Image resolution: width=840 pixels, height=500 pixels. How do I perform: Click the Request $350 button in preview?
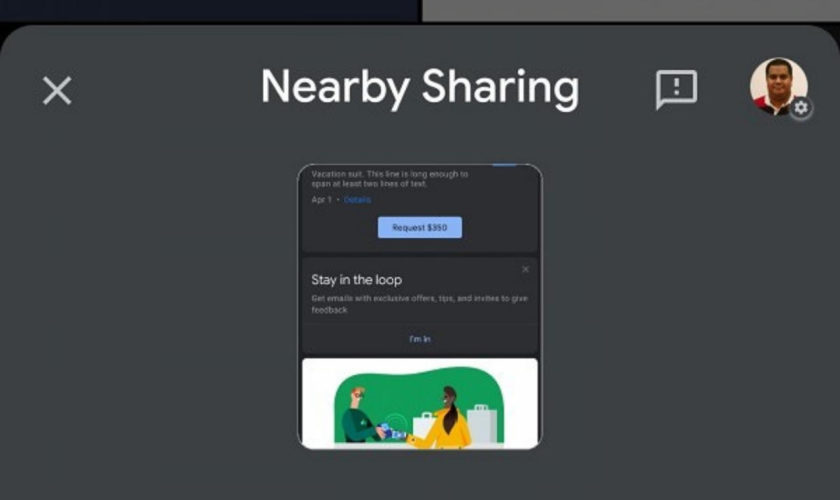pos(419,227)
